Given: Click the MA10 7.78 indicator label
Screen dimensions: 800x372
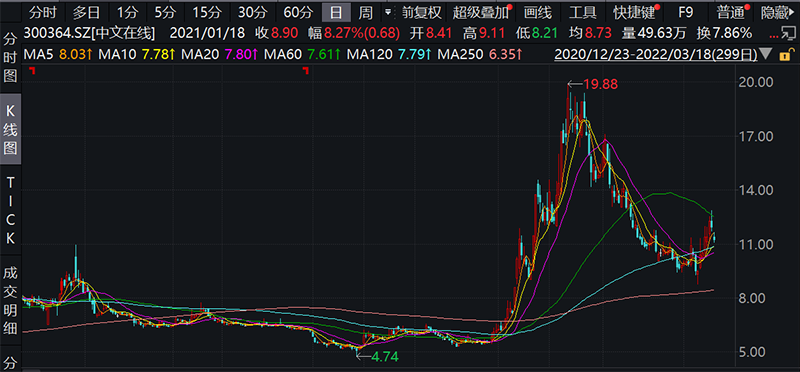Looking at the screenshot, I should pyautogui.click(x=136, y=54).
